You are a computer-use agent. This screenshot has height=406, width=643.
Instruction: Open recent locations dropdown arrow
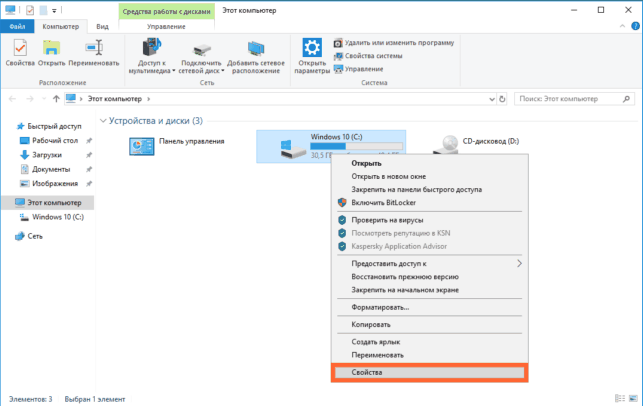pyautogui.click(x=44, y=99)
